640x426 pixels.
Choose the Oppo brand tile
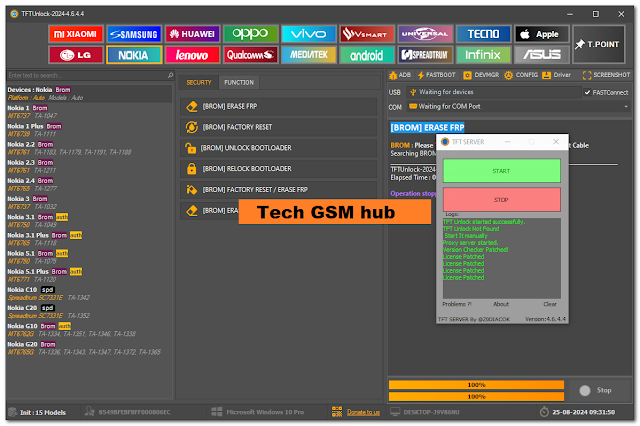(x=251, y=34)
